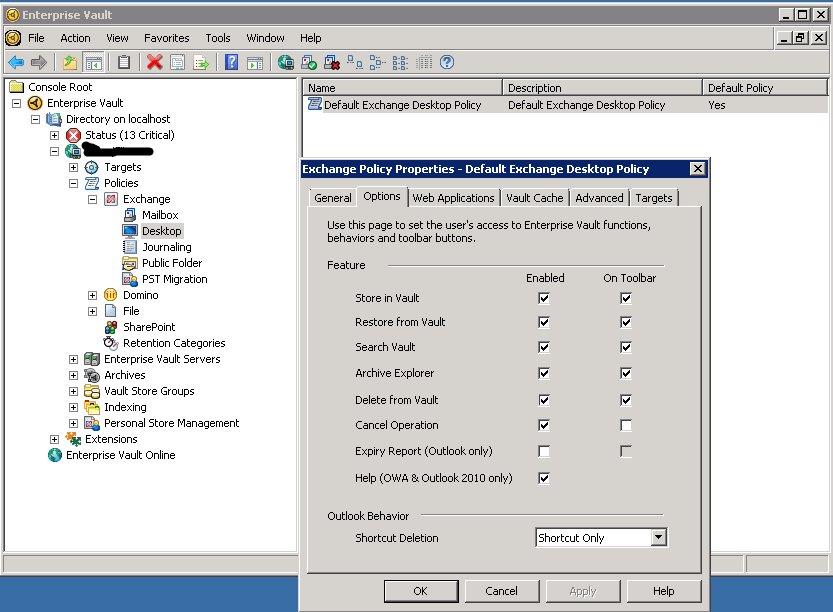Select Enterprise Vault Online in the tree
Image resolution: width=833 pixels, height=612 pixels.
click(120, 455)
